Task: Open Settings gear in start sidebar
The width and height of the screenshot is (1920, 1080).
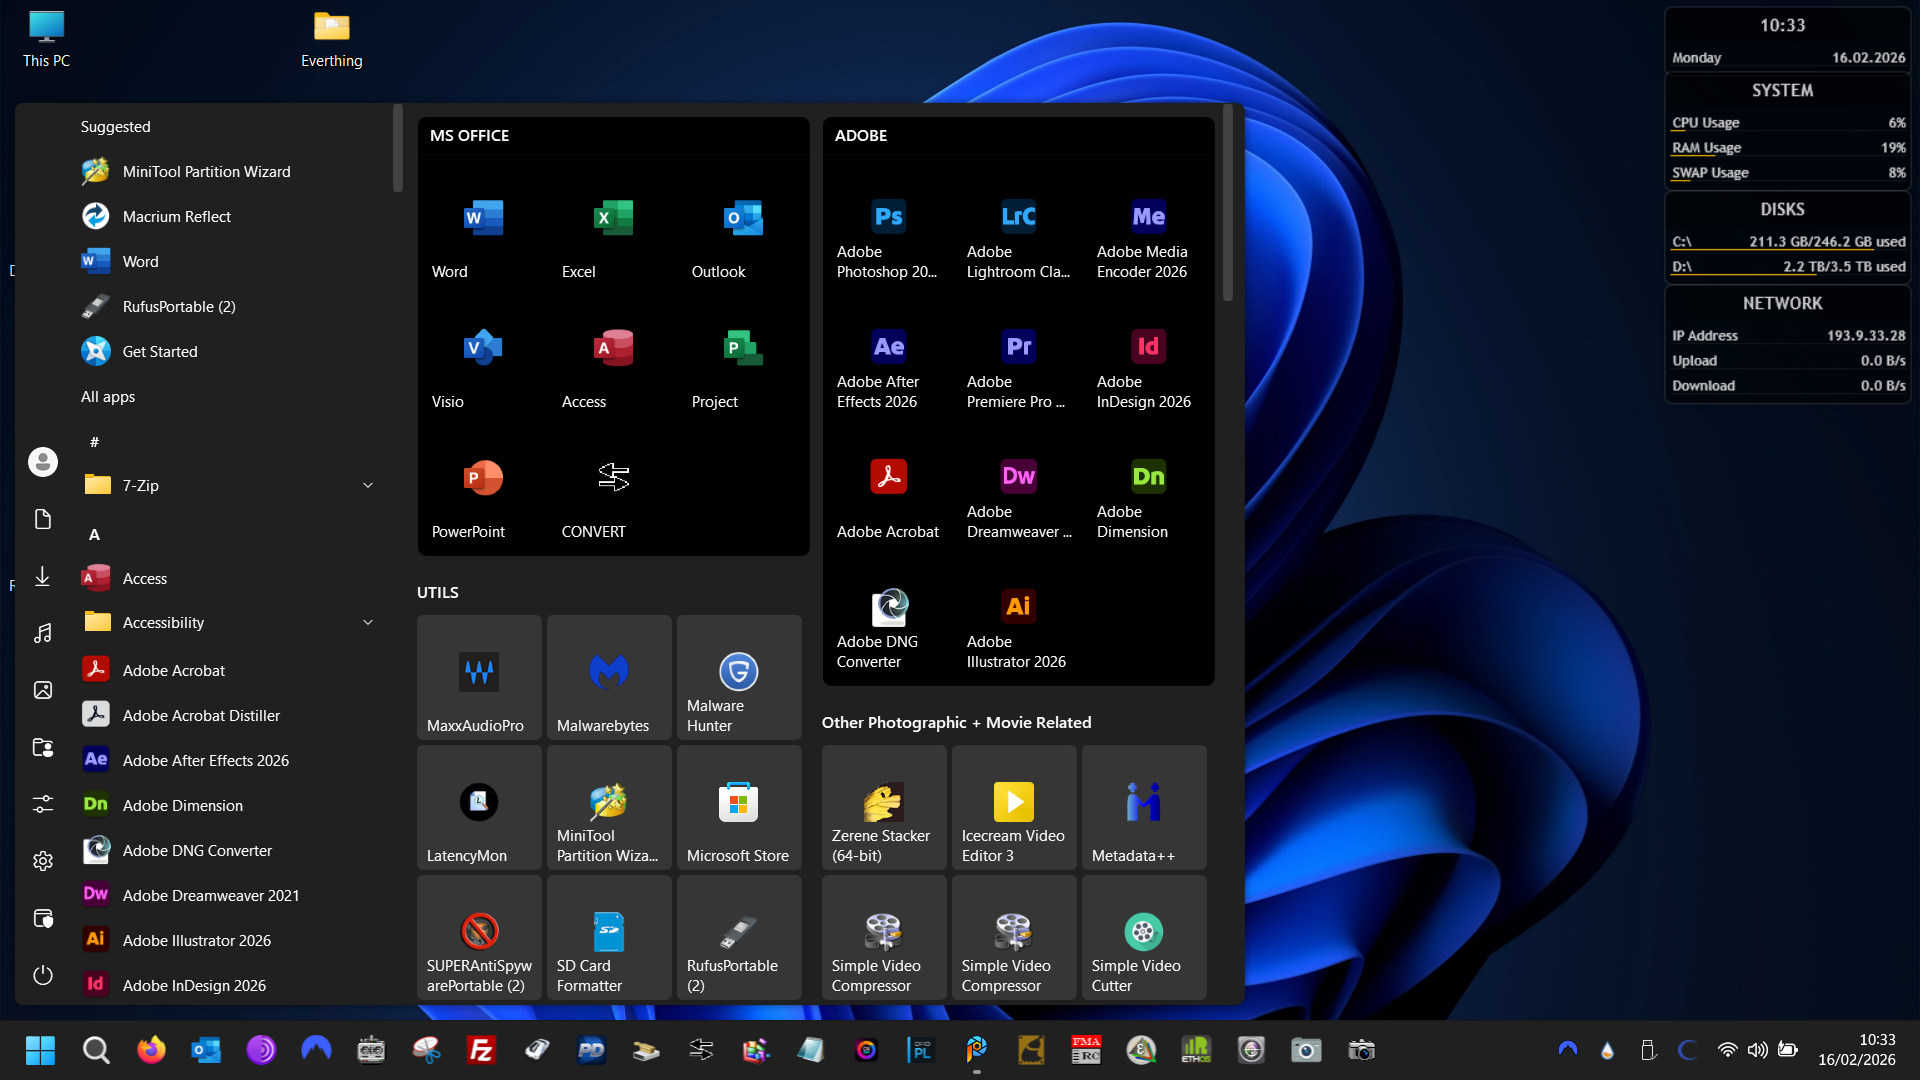Action: 42,861
